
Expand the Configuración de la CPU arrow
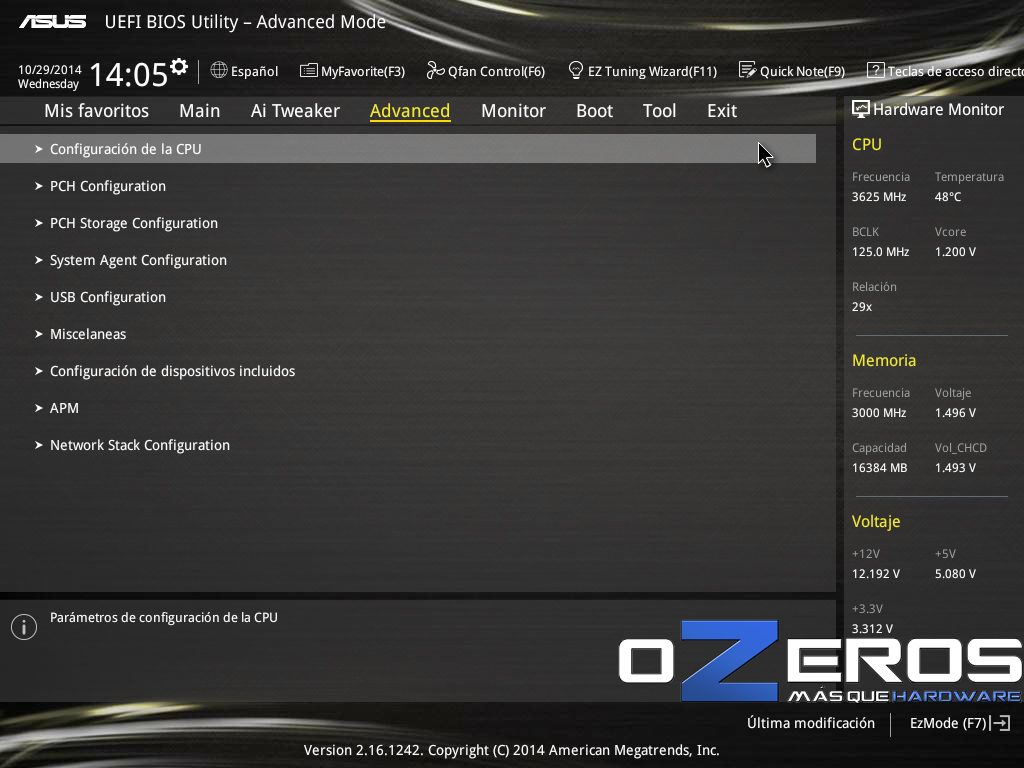point(39,149)
